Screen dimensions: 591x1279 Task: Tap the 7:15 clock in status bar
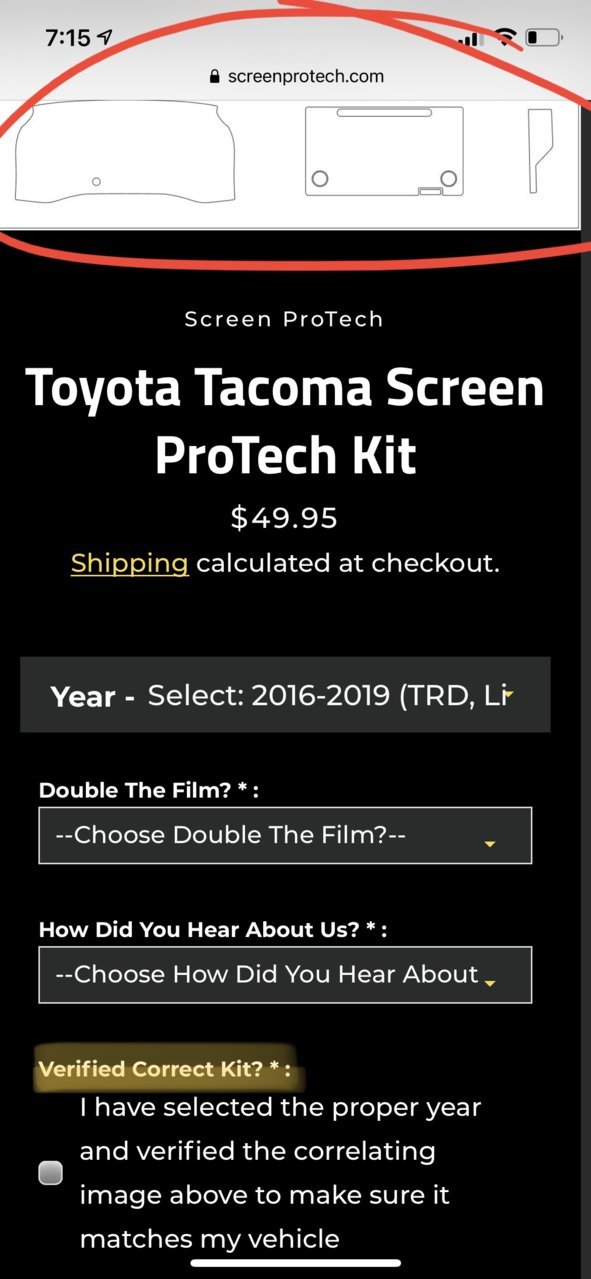click(x=68, y=37)
